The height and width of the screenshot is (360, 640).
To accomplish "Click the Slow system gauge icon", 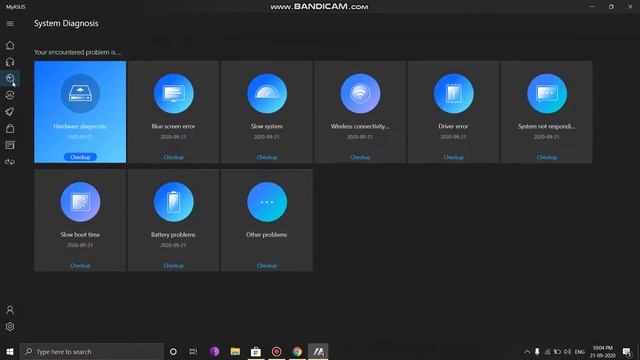I will click(267, 93).
